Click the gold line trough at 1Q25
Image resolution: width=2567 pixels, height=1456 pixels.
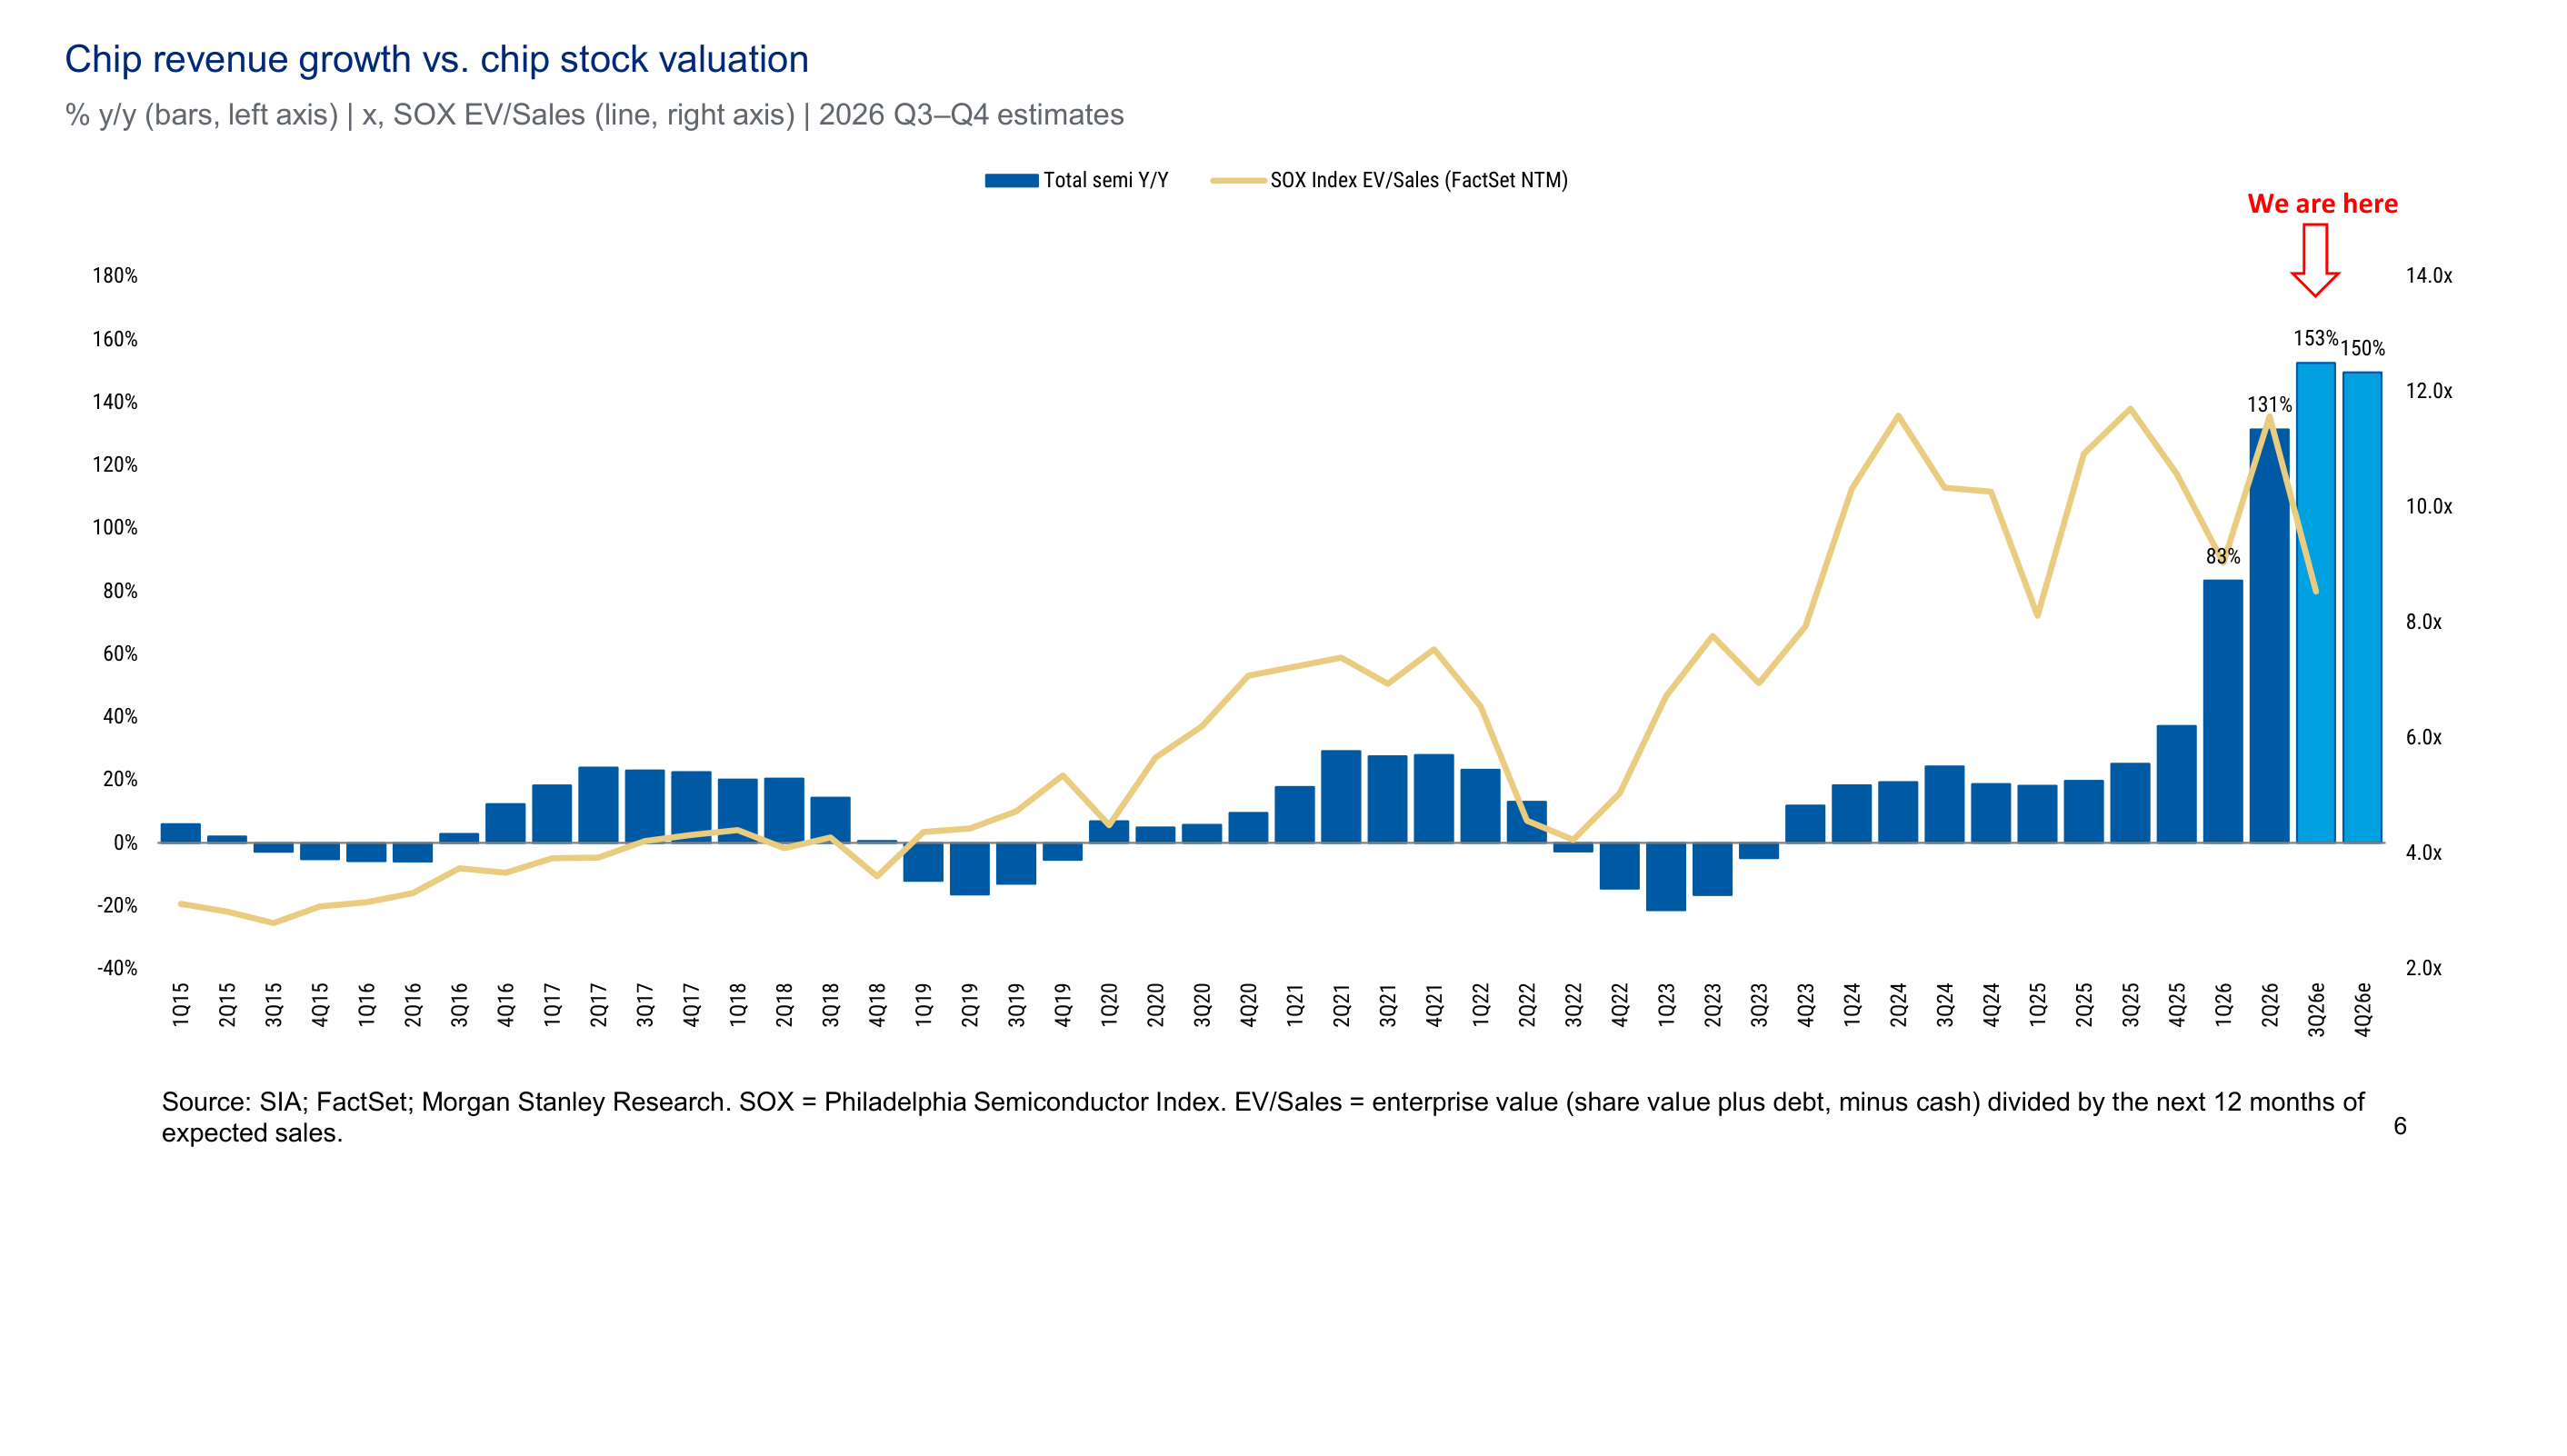[x=2037, y=615]
